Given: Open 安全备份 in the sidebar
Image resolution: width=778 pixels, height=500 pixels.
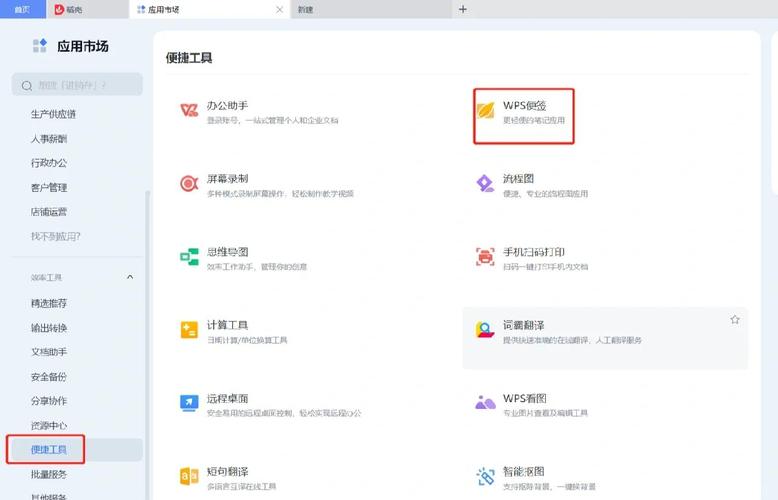Looking at the screenshot, I should pos(49,376).
